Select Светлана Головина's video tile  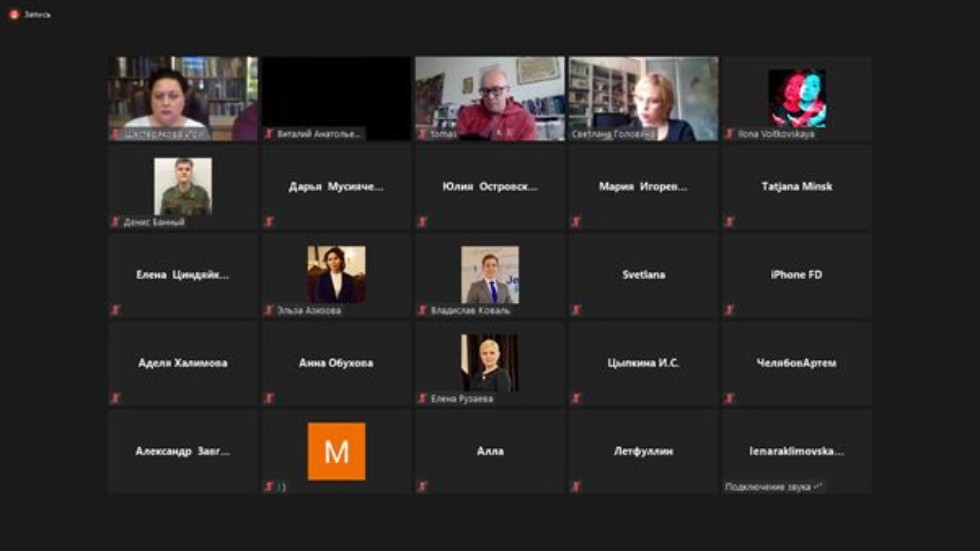click(x=643, y=99)
